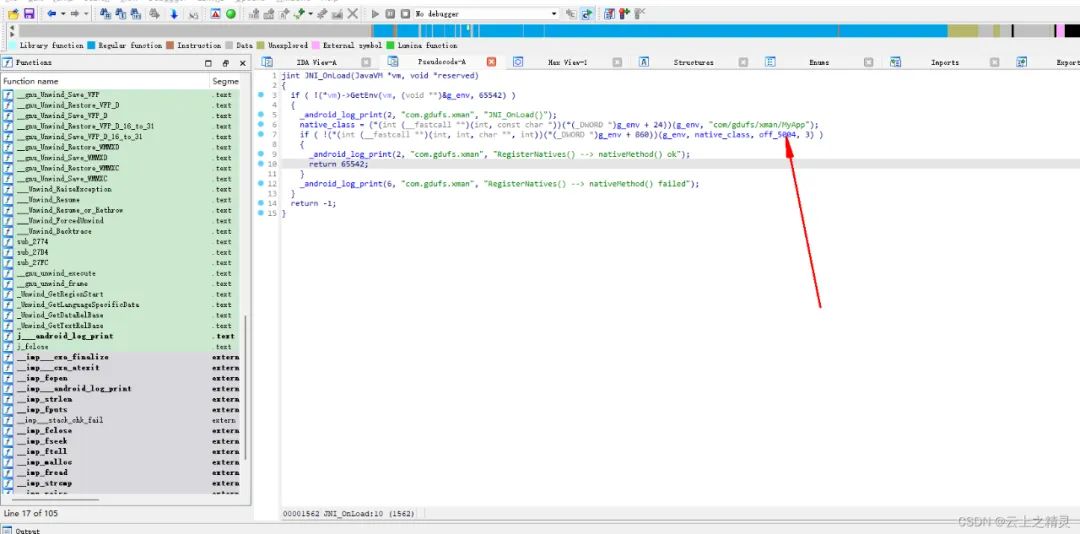
Task: Sort by the 'Function name' column header
Action: click(105, 81)
